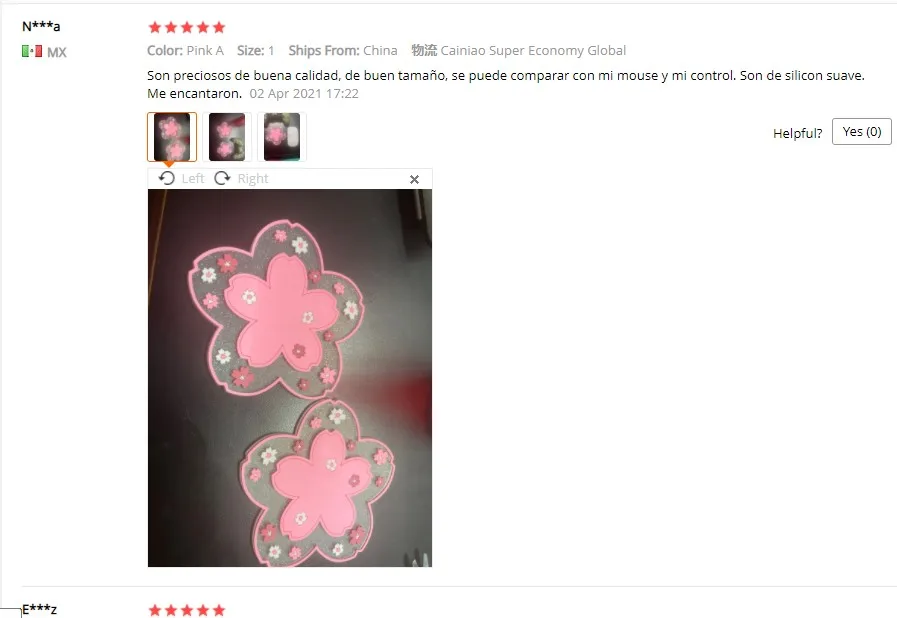Click Cainiao Super Economy Global shipping text
Screen dimensions: 897x618
[533, 50]
